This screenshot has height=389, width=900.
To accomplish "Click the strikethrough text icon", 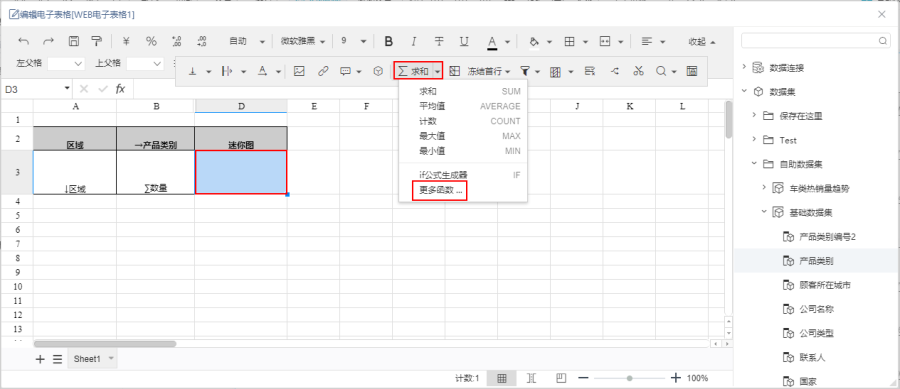I will pos(439,41).
